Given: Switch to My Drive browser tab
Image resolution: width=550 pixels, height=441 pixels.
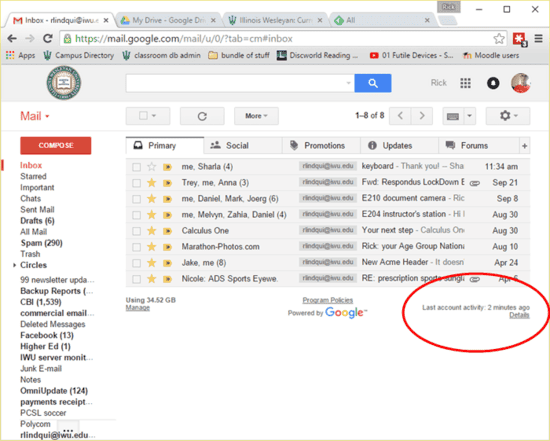Looking at the screenshot, I should click(x=167, y=20).
